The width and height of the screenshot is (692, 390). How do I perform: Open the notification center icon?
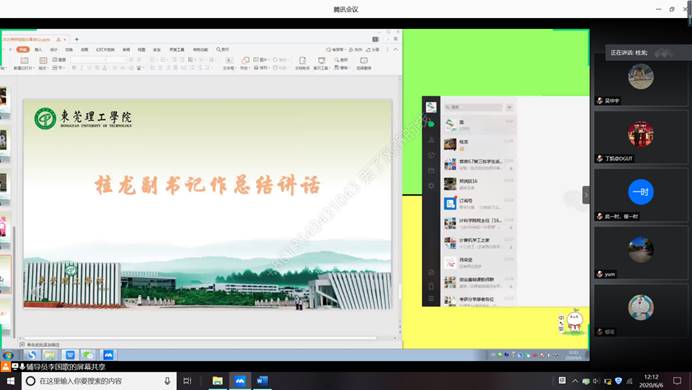[677, 381]
